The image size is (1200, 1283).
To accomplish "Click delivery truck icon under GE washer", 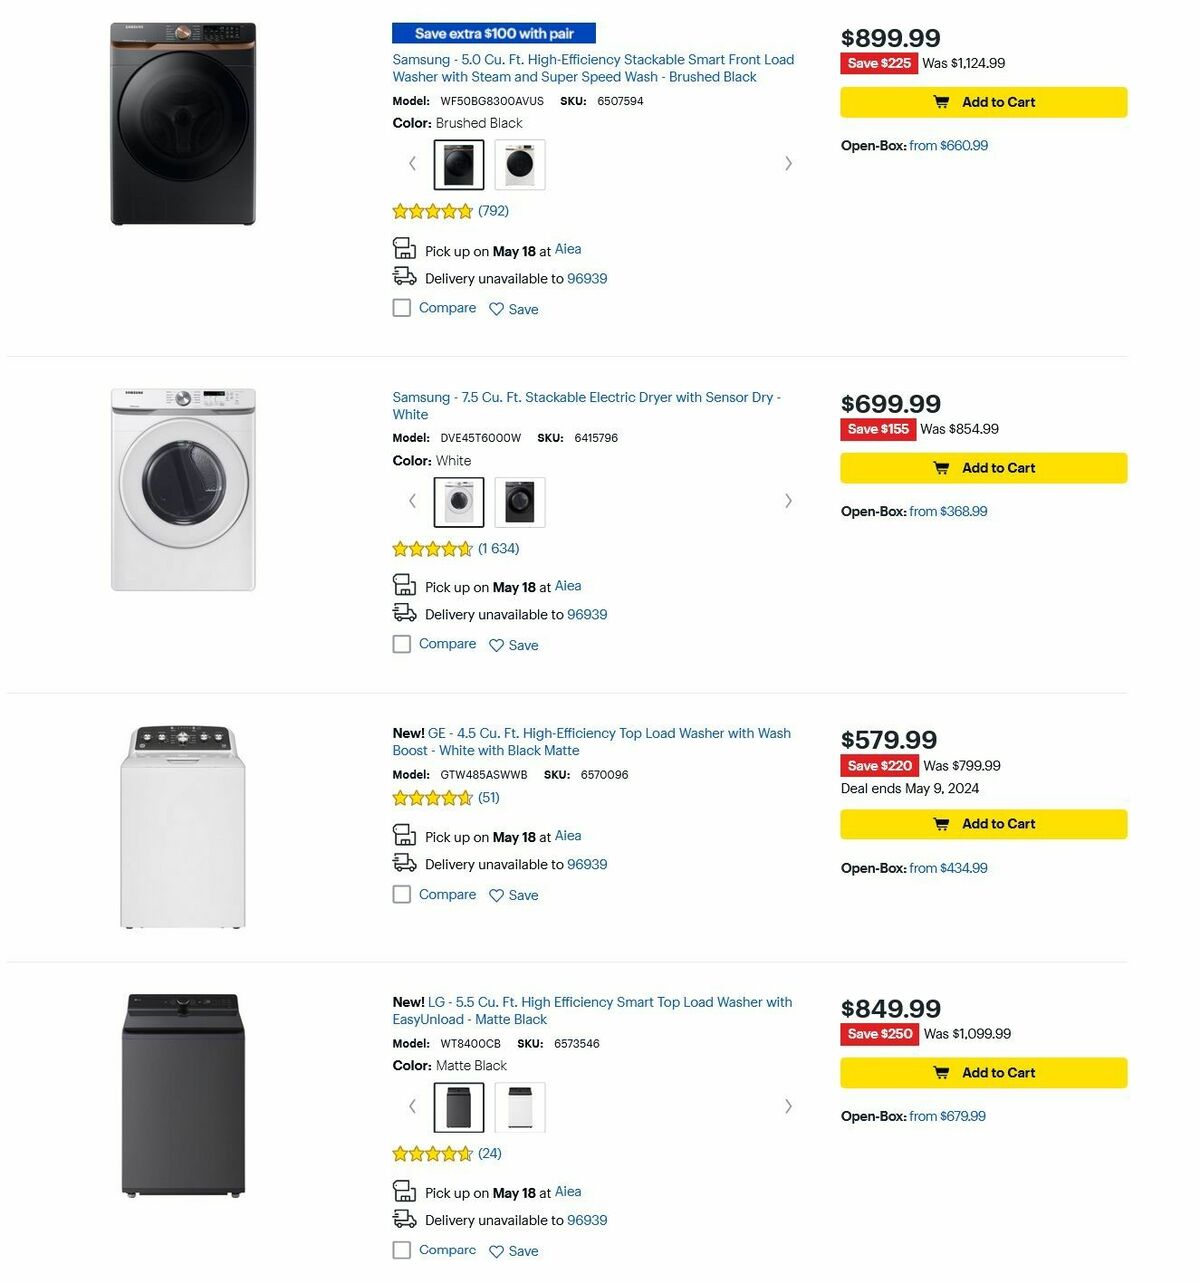I will click(405, 861).
